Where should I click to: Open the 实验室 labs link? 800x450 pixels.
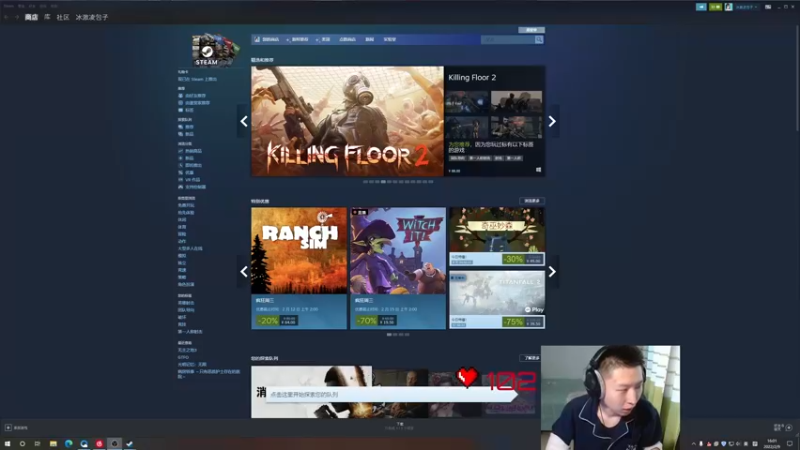pyautogui.click(x=390, y=39)
